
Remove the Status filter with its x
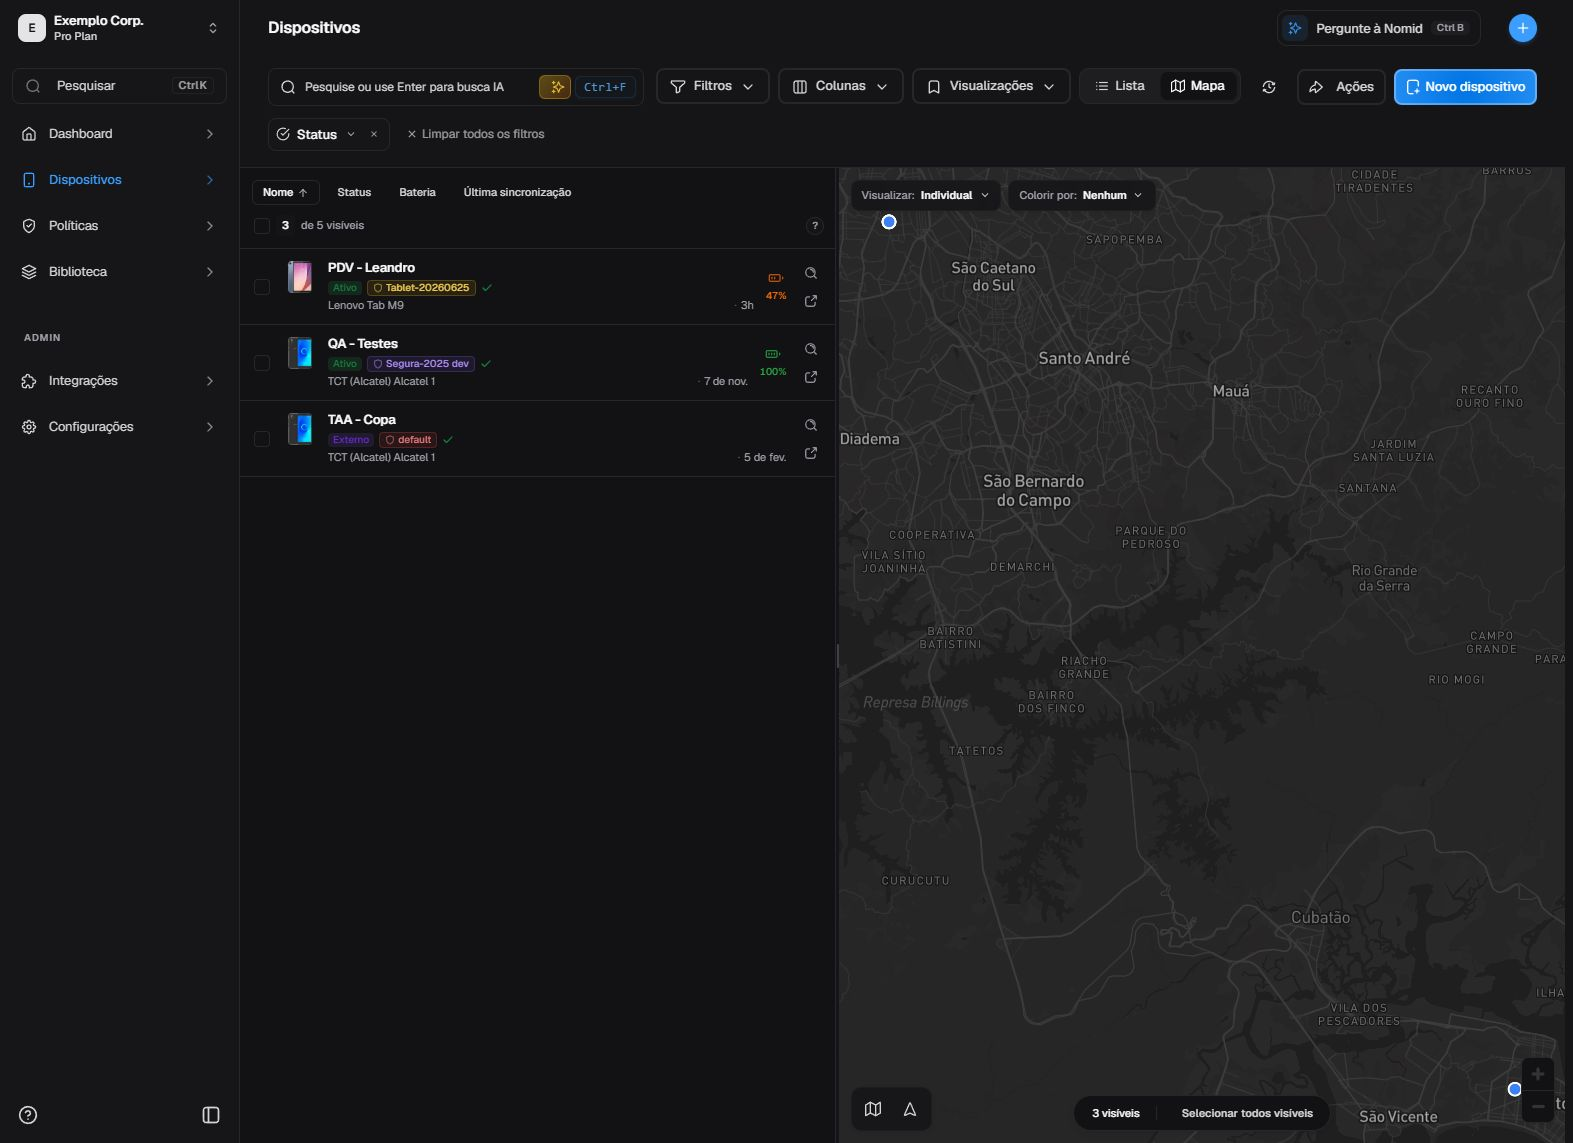(x=374, y=134)
